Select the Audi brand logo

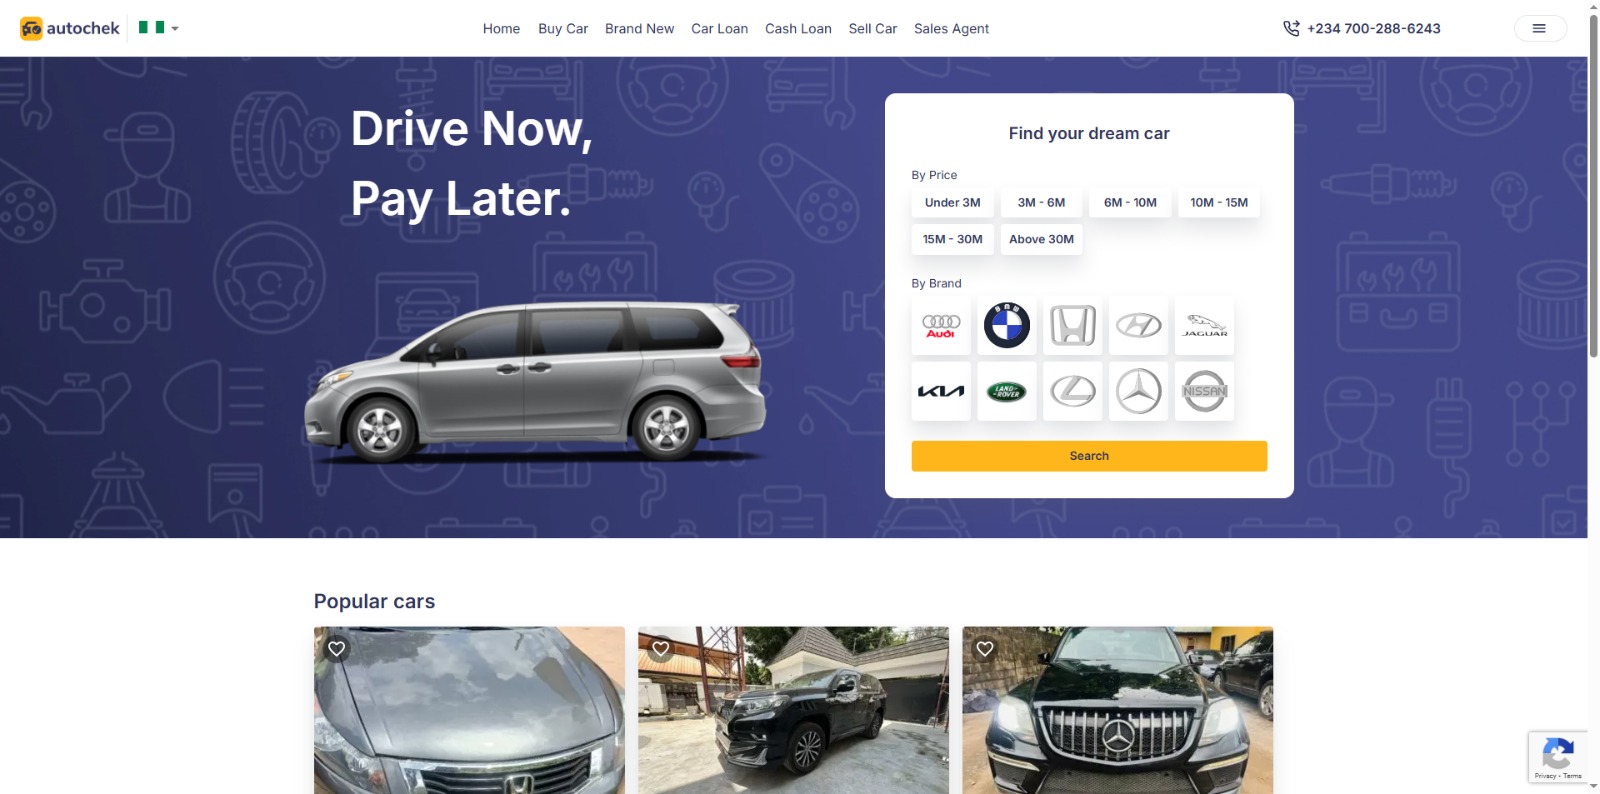pos(941,326)
